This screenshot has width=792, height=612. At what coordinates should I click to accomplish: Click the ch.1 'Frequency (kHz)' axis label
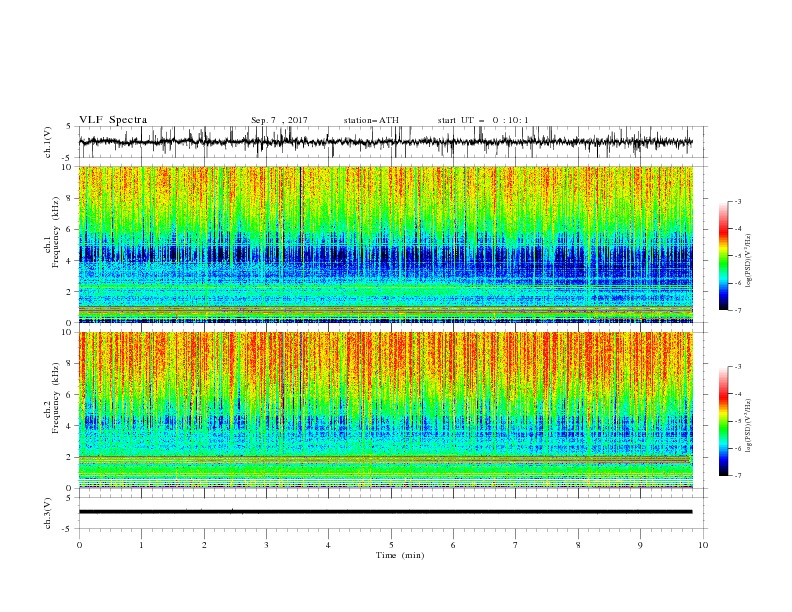tap(55, 233)
